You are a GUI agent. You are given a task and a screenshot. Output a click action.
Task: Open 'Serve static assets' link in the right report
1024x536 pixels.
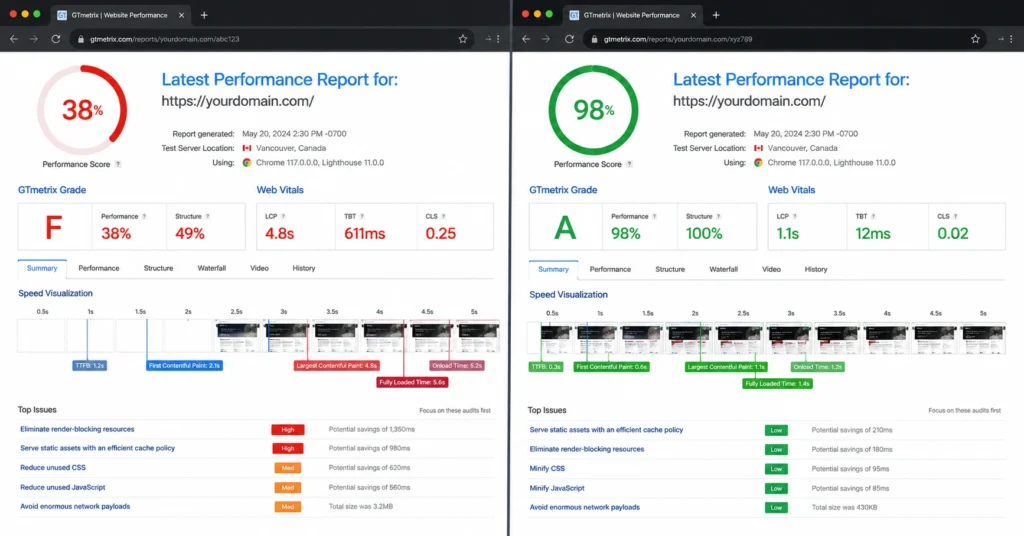606,430
